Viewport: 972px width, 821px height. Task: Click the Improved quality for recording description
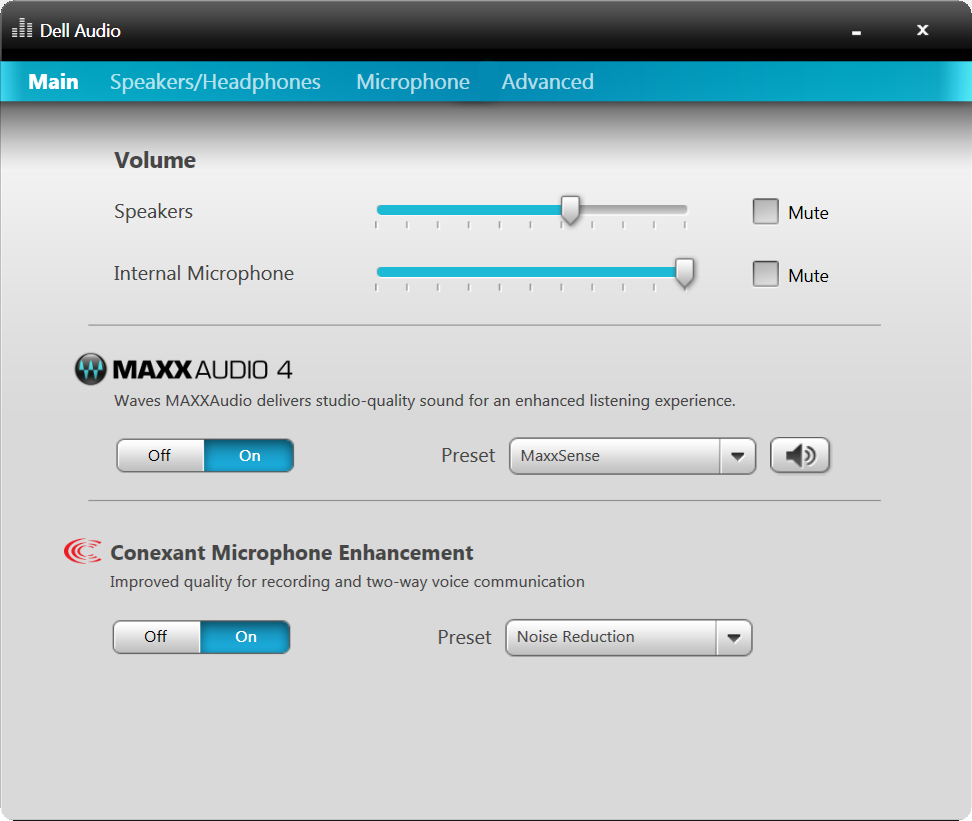(x=347, y=582)
